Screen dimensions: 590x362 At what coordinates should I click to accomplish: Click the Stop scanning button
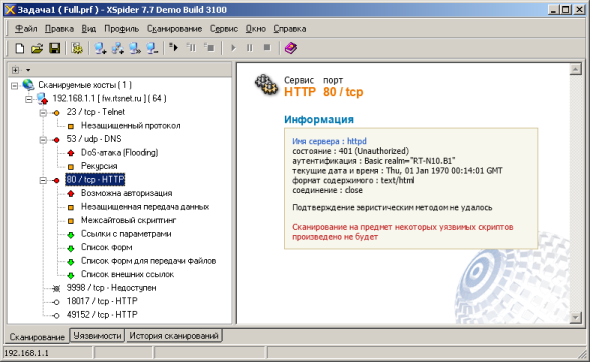click(x=267, y=47)
